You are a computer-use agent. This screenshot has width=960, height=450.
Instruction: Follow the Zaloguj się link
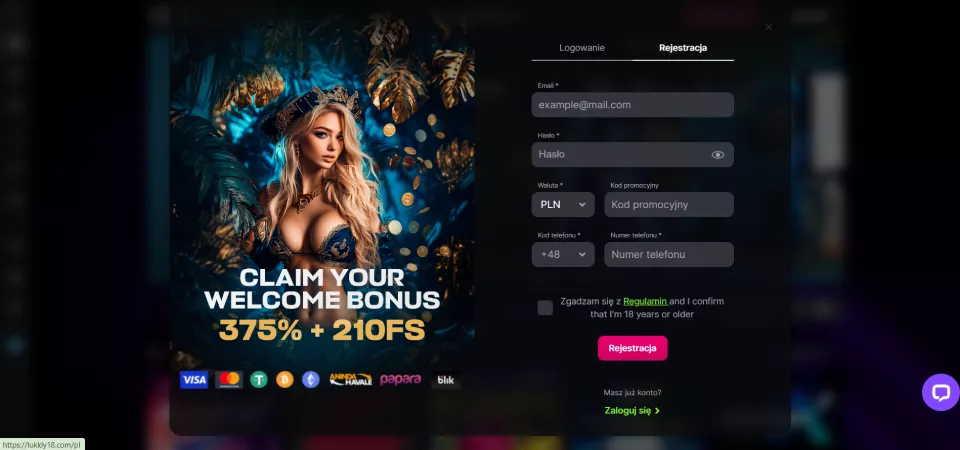(632, 411)
